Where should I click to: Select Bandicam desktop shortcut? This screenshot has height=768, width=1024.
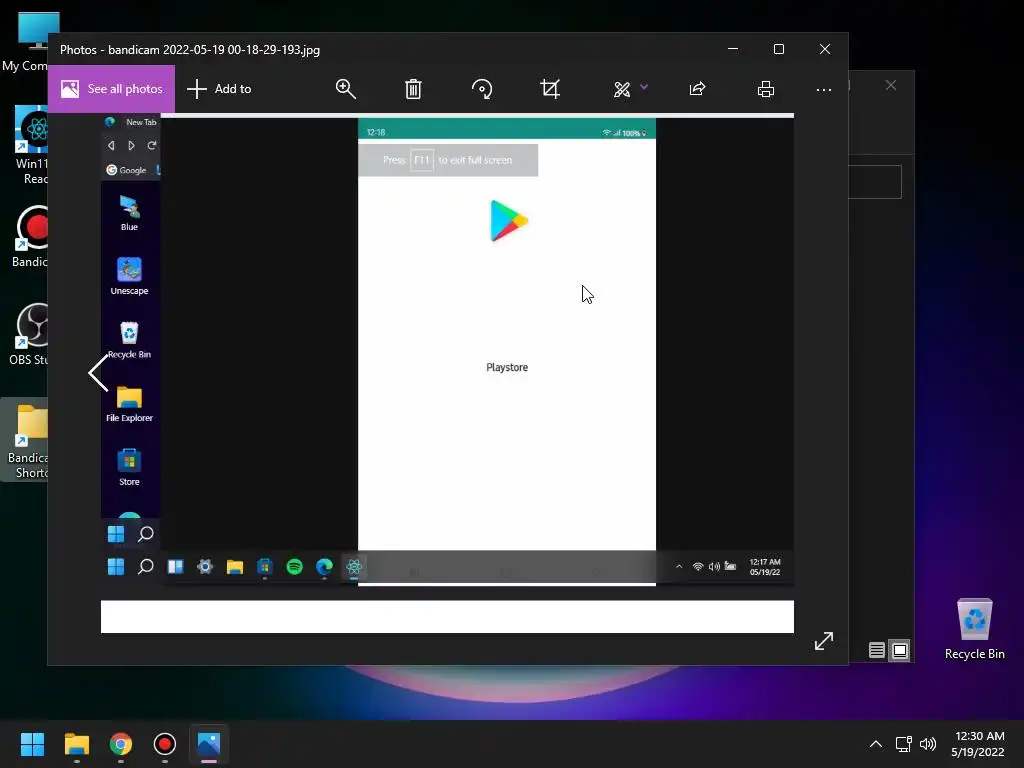[x=29, y=236]
